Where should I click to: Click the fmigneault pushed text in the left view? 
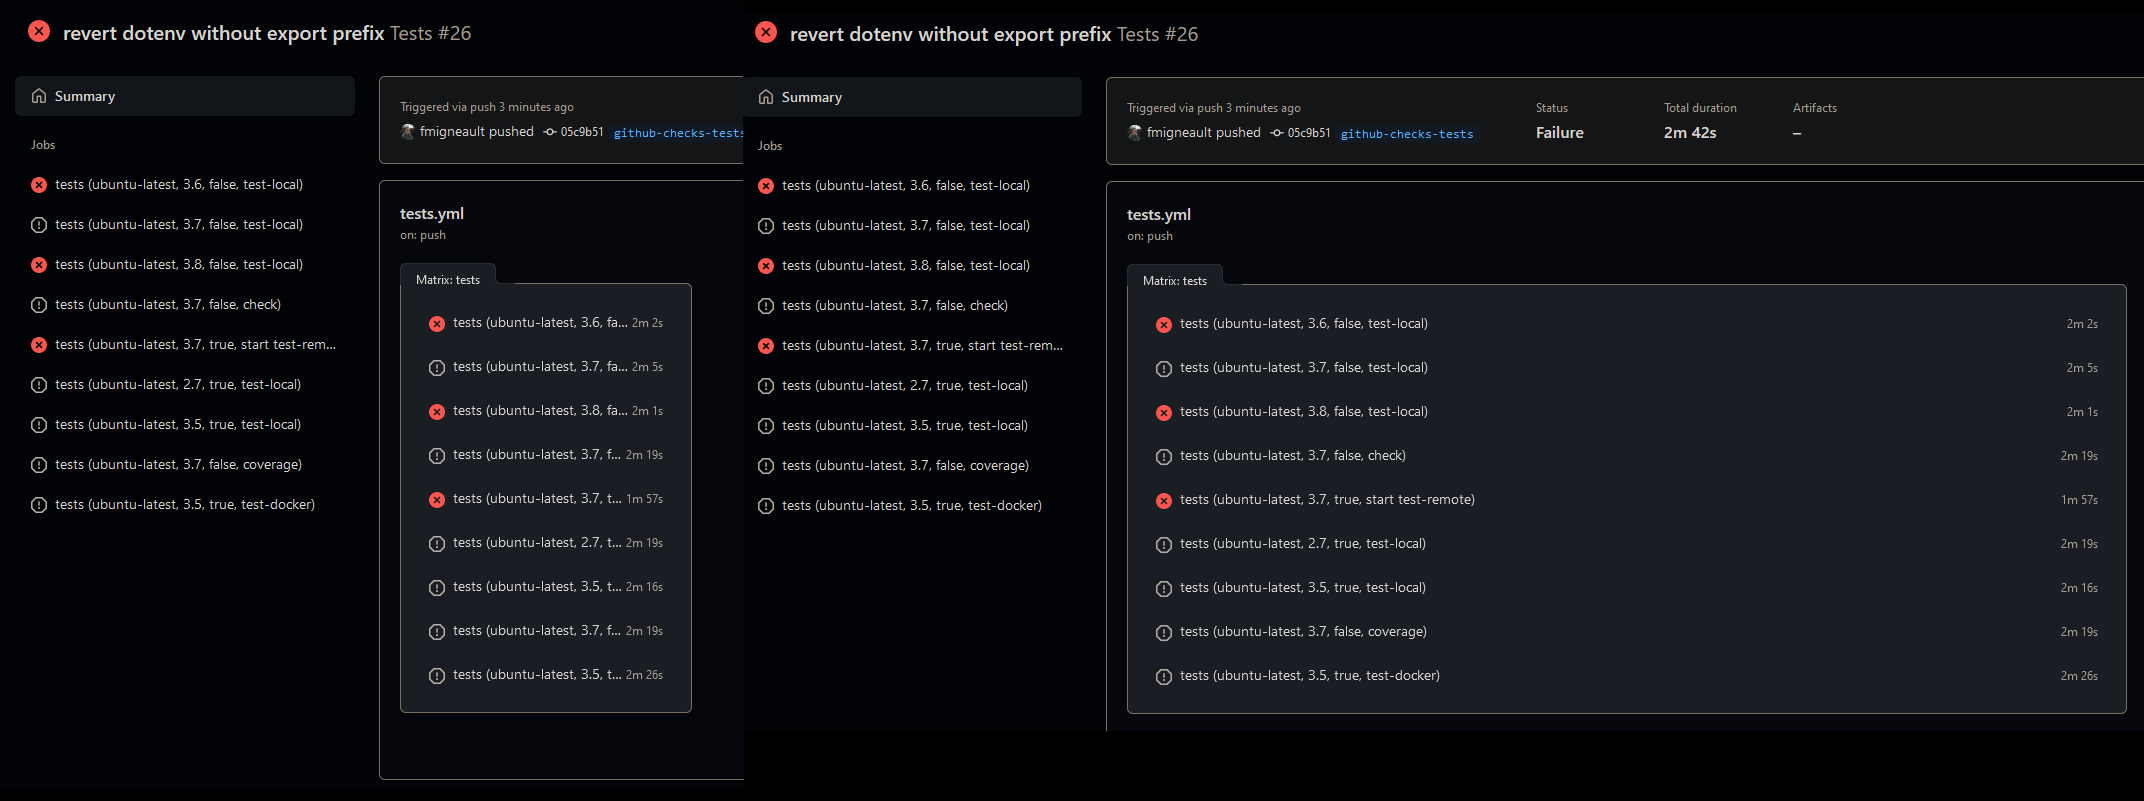(x=477, y=131)
